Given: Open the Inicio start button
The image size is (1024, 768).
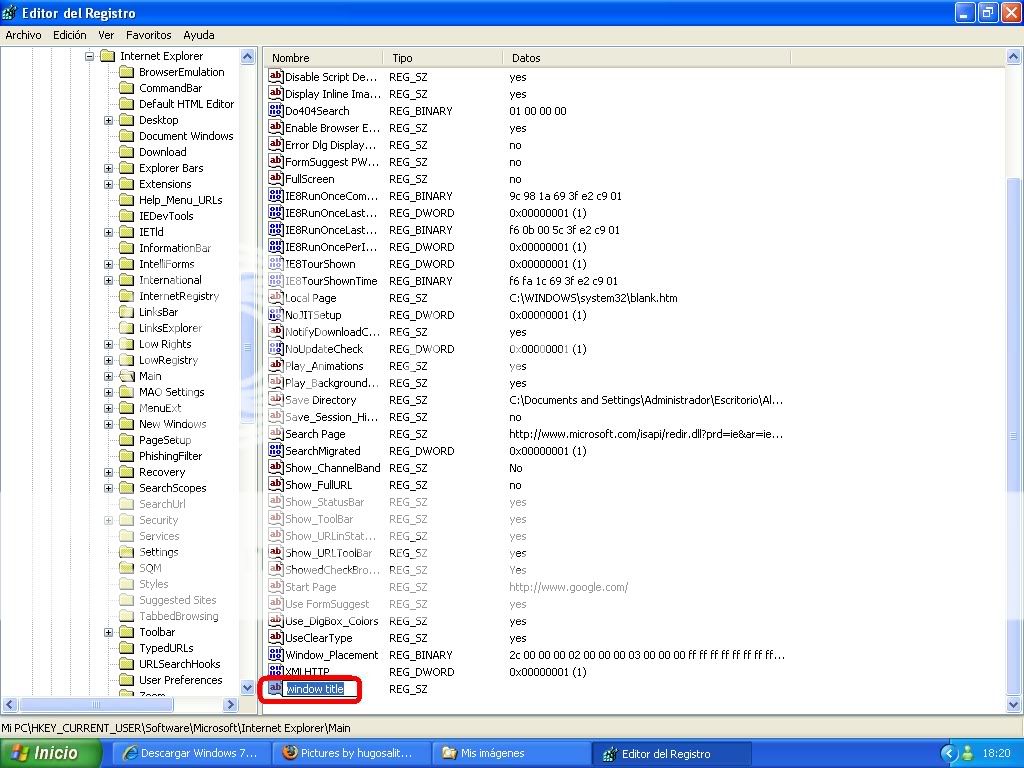Looking at the screenshot, I should pyautogui.click(x=51, y=753).
